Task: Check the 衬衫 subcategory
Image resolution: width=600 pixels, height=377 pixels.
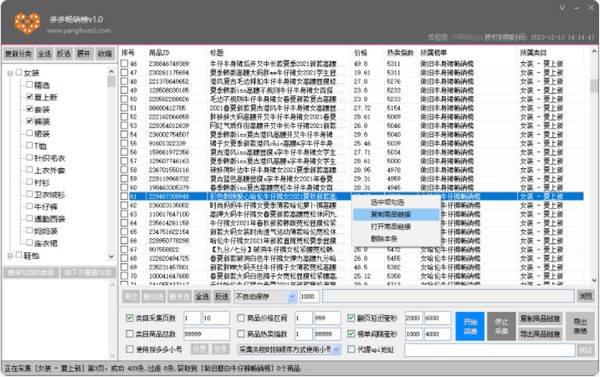Action: 29,182
